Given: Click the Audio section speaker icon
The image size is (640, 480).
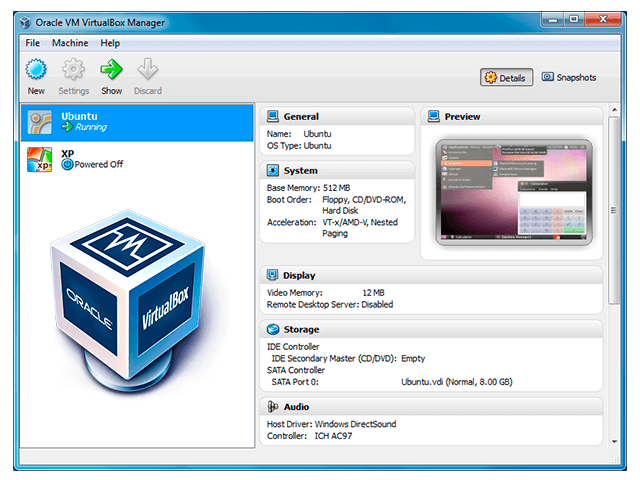Looking at the screenshot, I should (x=273, y=407).
